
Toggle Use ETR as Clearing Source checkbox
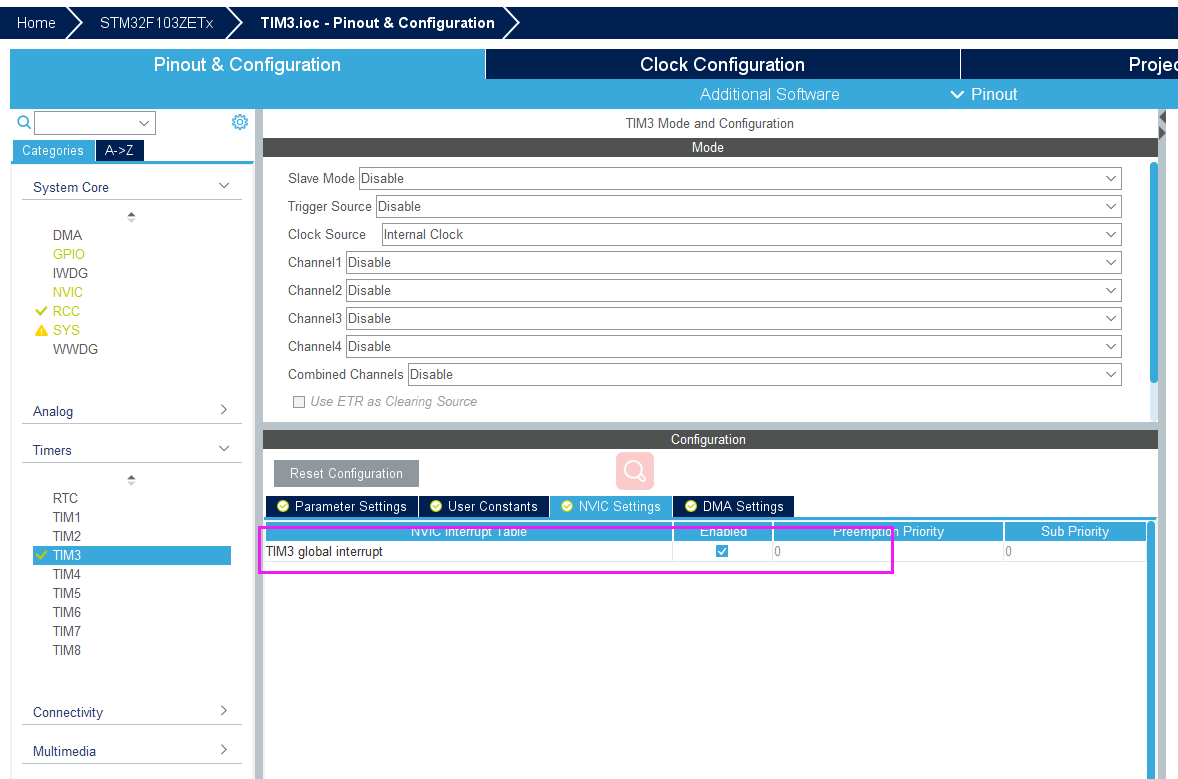299,402
